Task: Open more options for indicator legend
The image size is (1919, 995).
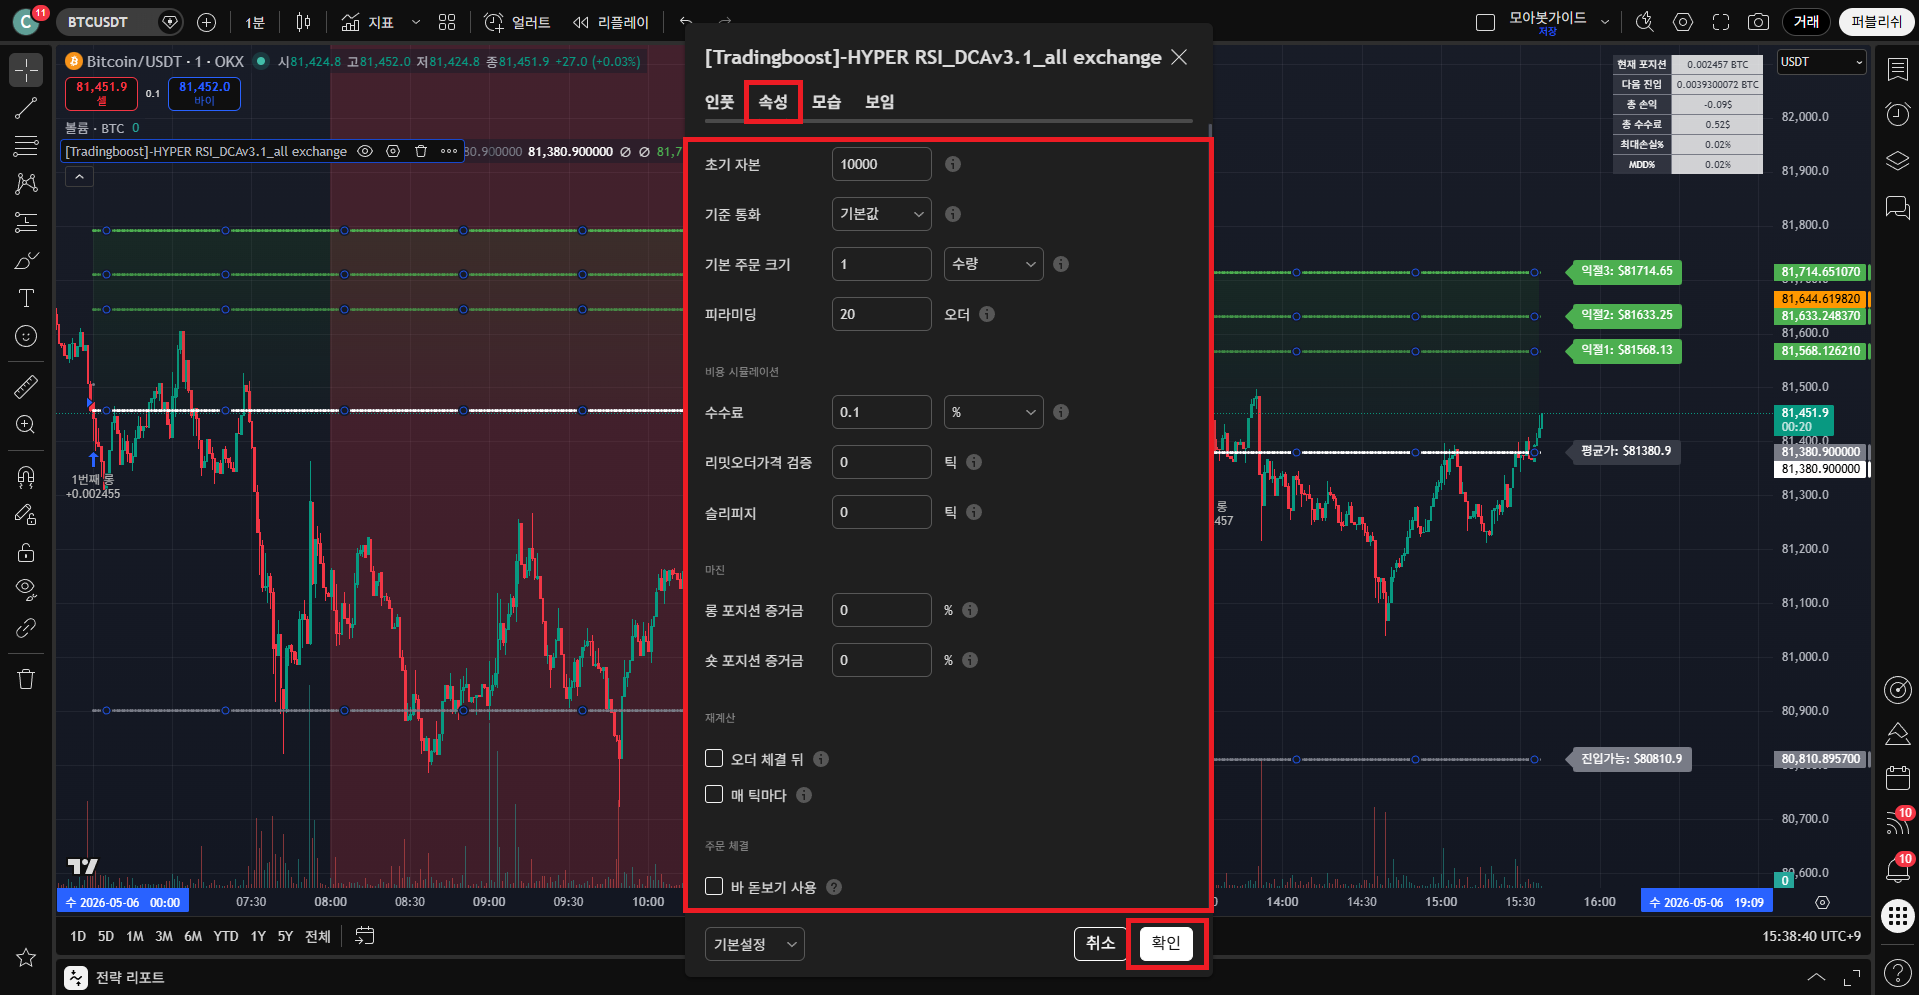Action: coord(449,151)
